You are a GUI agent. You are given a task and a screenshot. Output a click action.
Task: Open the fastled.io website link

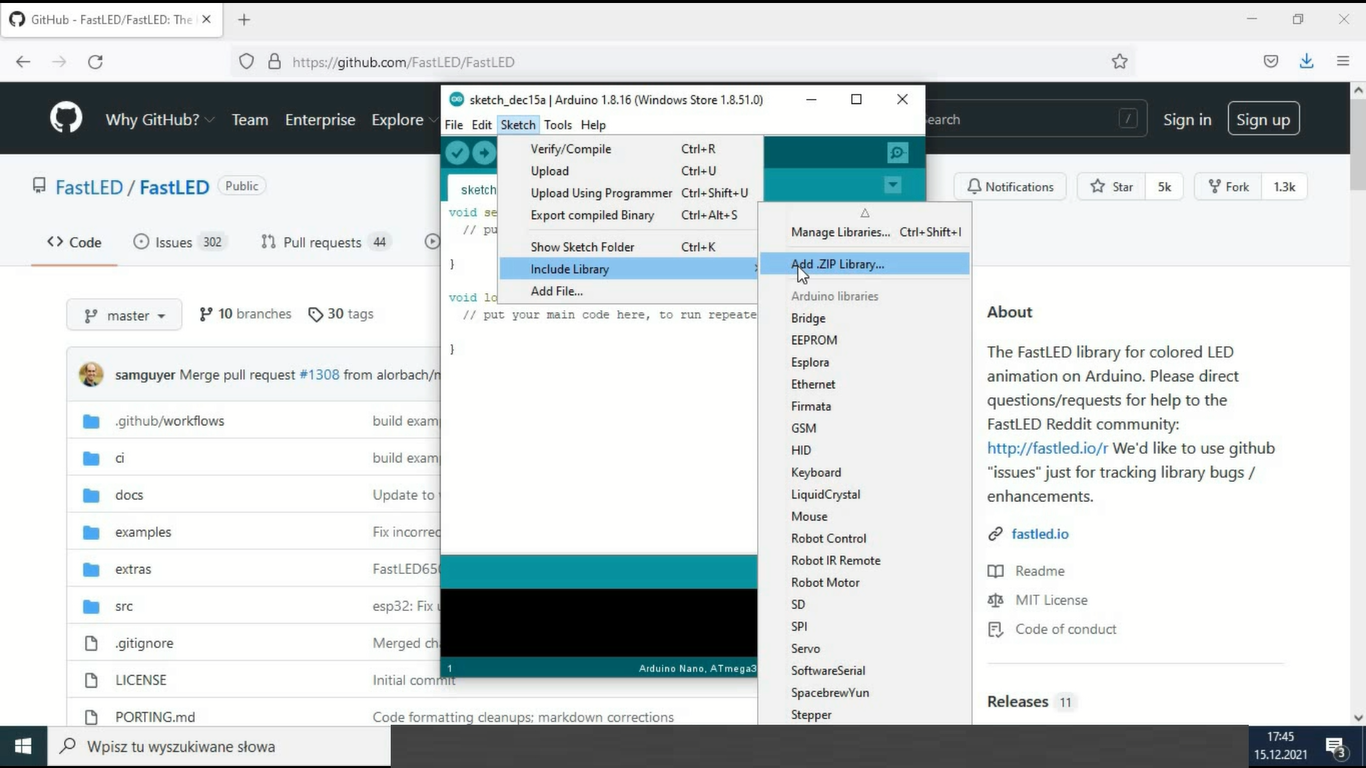(1040, 534)
